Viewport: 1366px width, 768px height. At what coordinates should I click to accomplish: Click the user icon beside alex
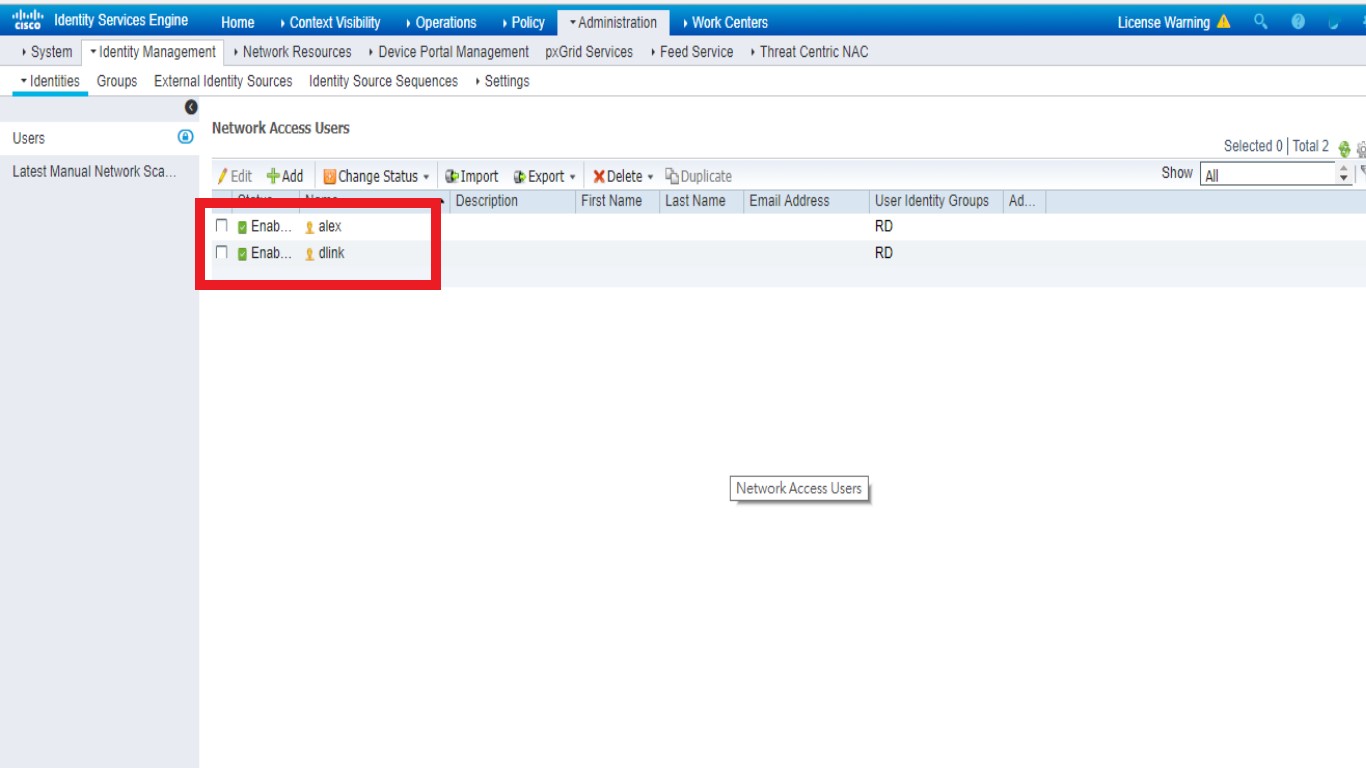309,227
